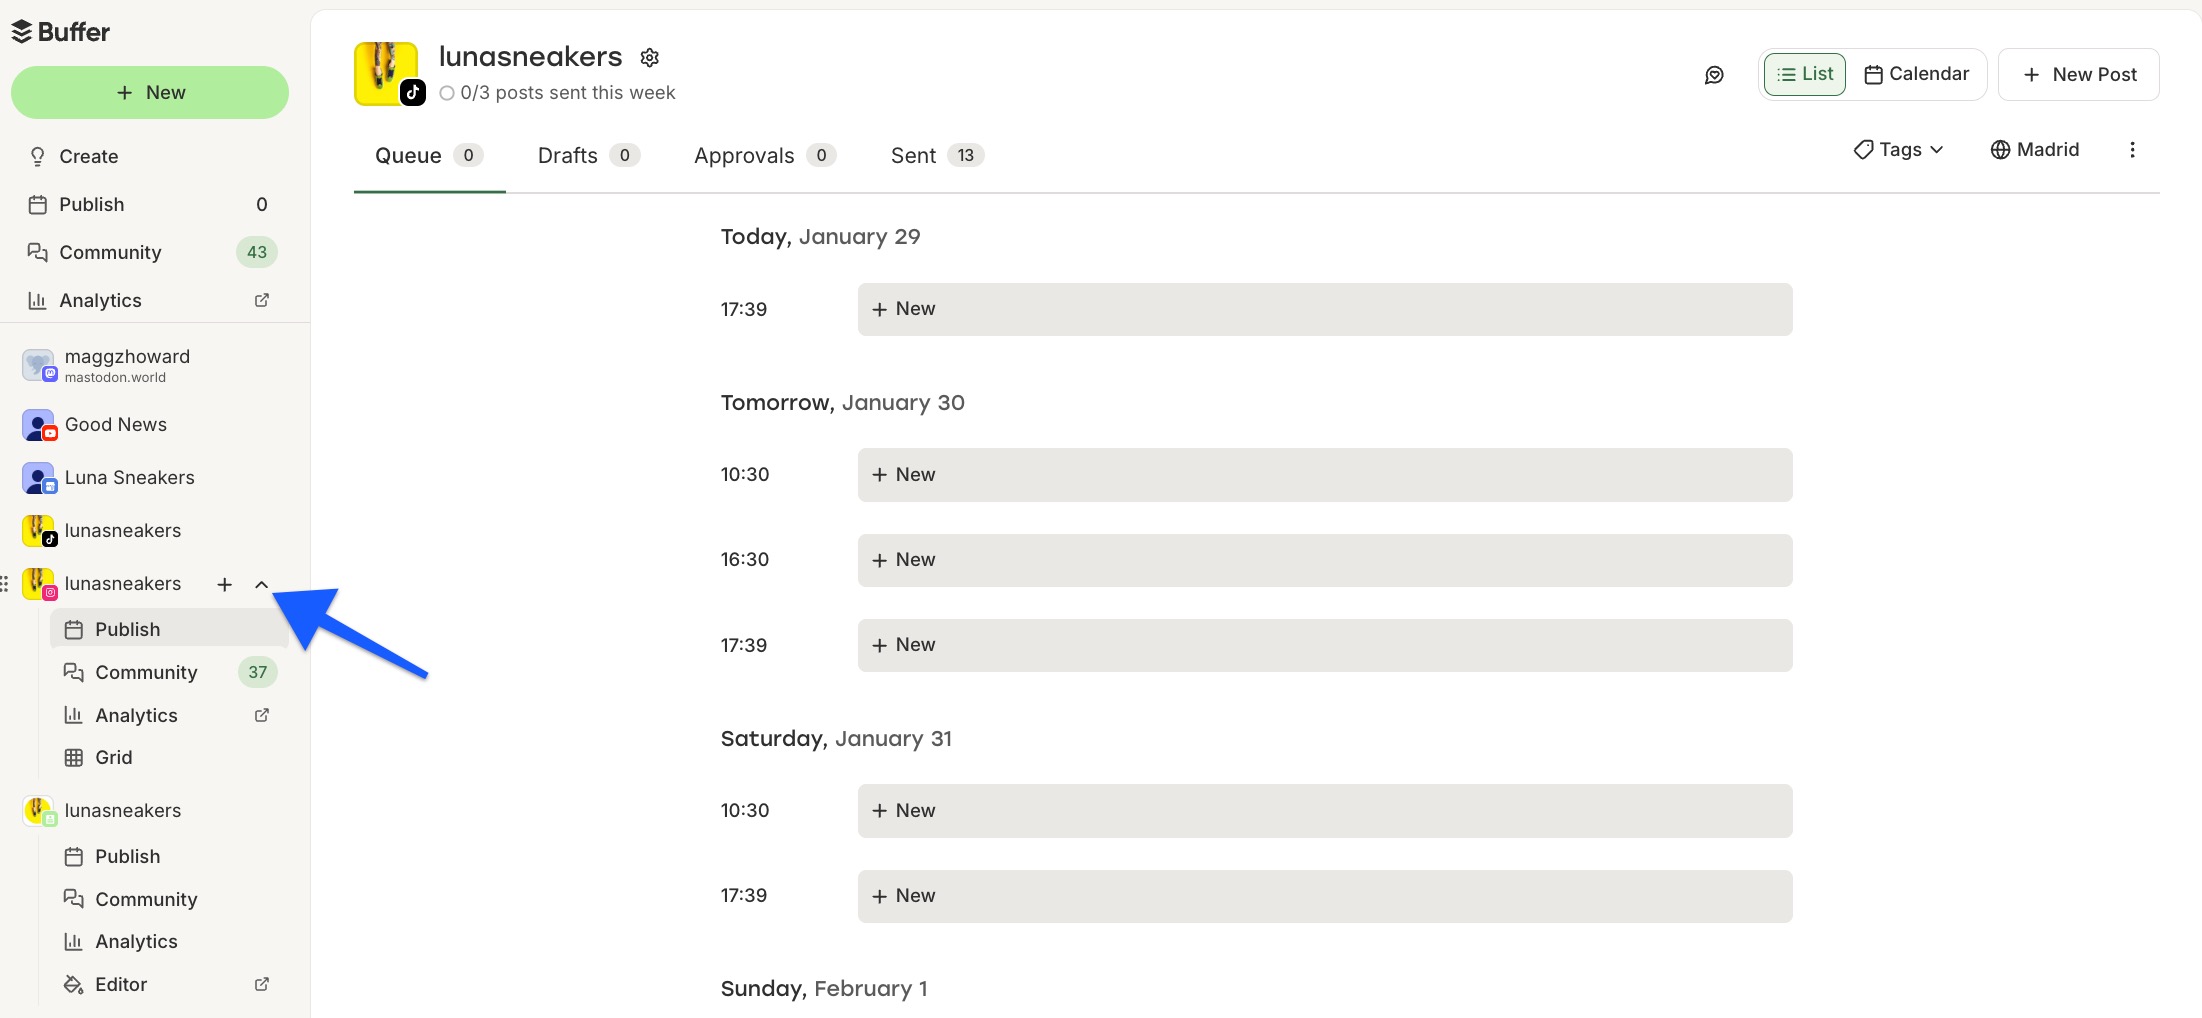The image size is (2202, 1018).
Task: Open the Tags dropdown
Action: pos(1898,149)
